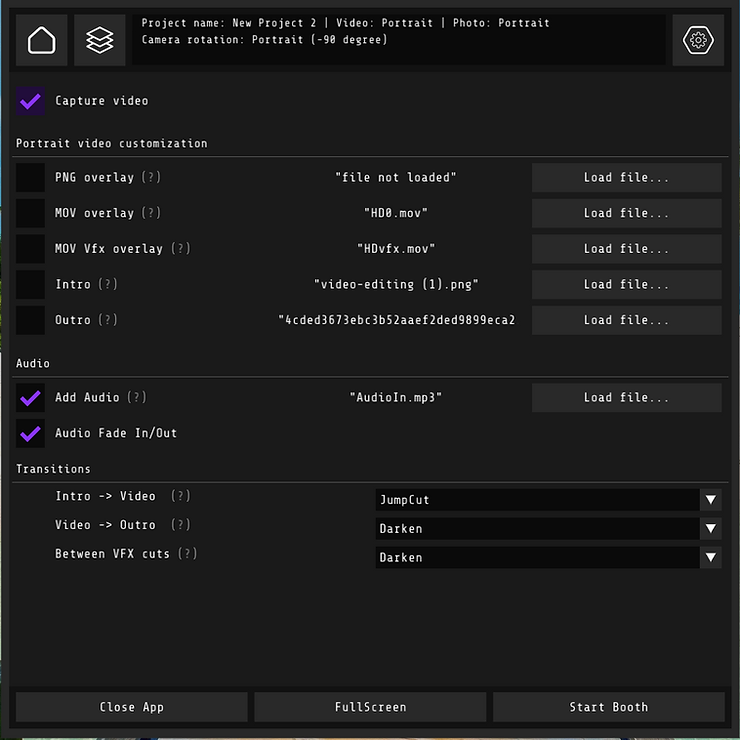Click the Start Booth button

(x=609, y=707)
